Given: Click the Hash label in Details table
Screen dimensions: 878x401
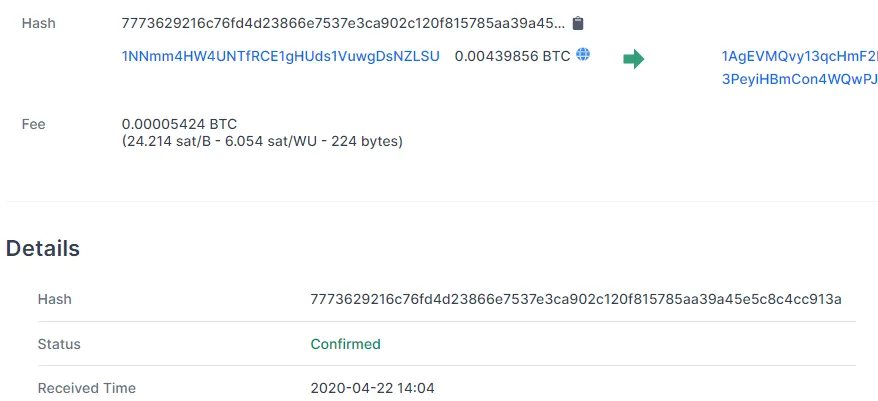Looking at the screenshot, I should (54, 300).
